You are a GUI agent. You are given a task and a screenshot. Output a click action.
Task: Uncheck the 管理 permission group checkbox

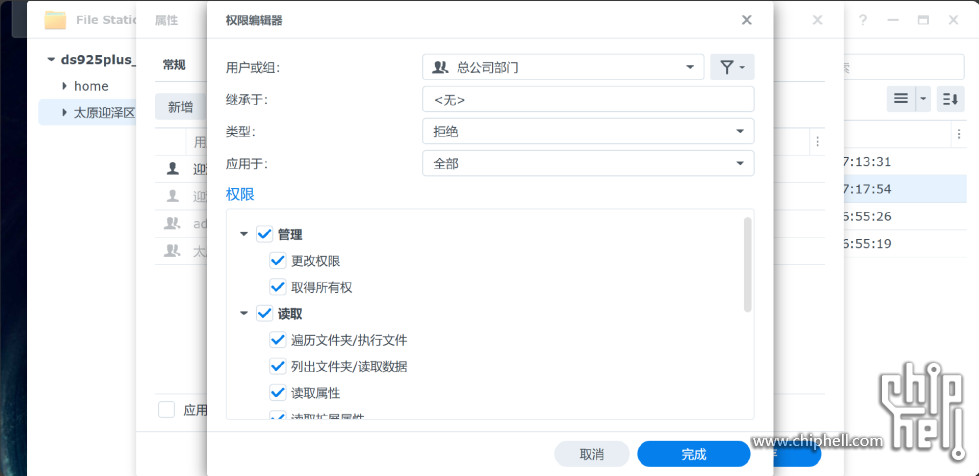pyautogui.click(x=264, y=235)
